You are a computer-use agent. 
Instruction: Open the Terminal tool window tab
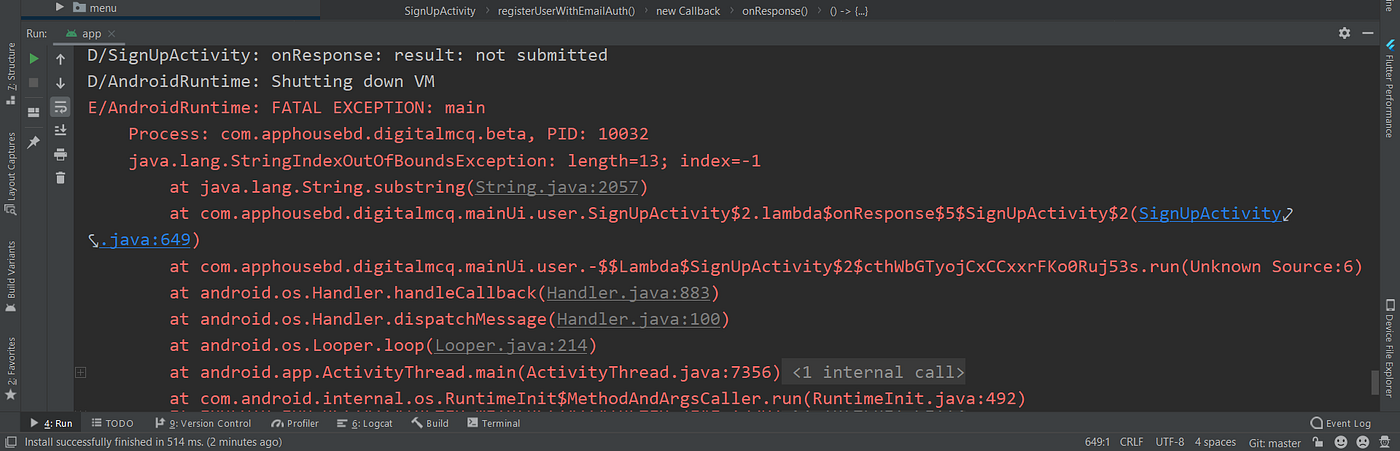click(494, 423)
